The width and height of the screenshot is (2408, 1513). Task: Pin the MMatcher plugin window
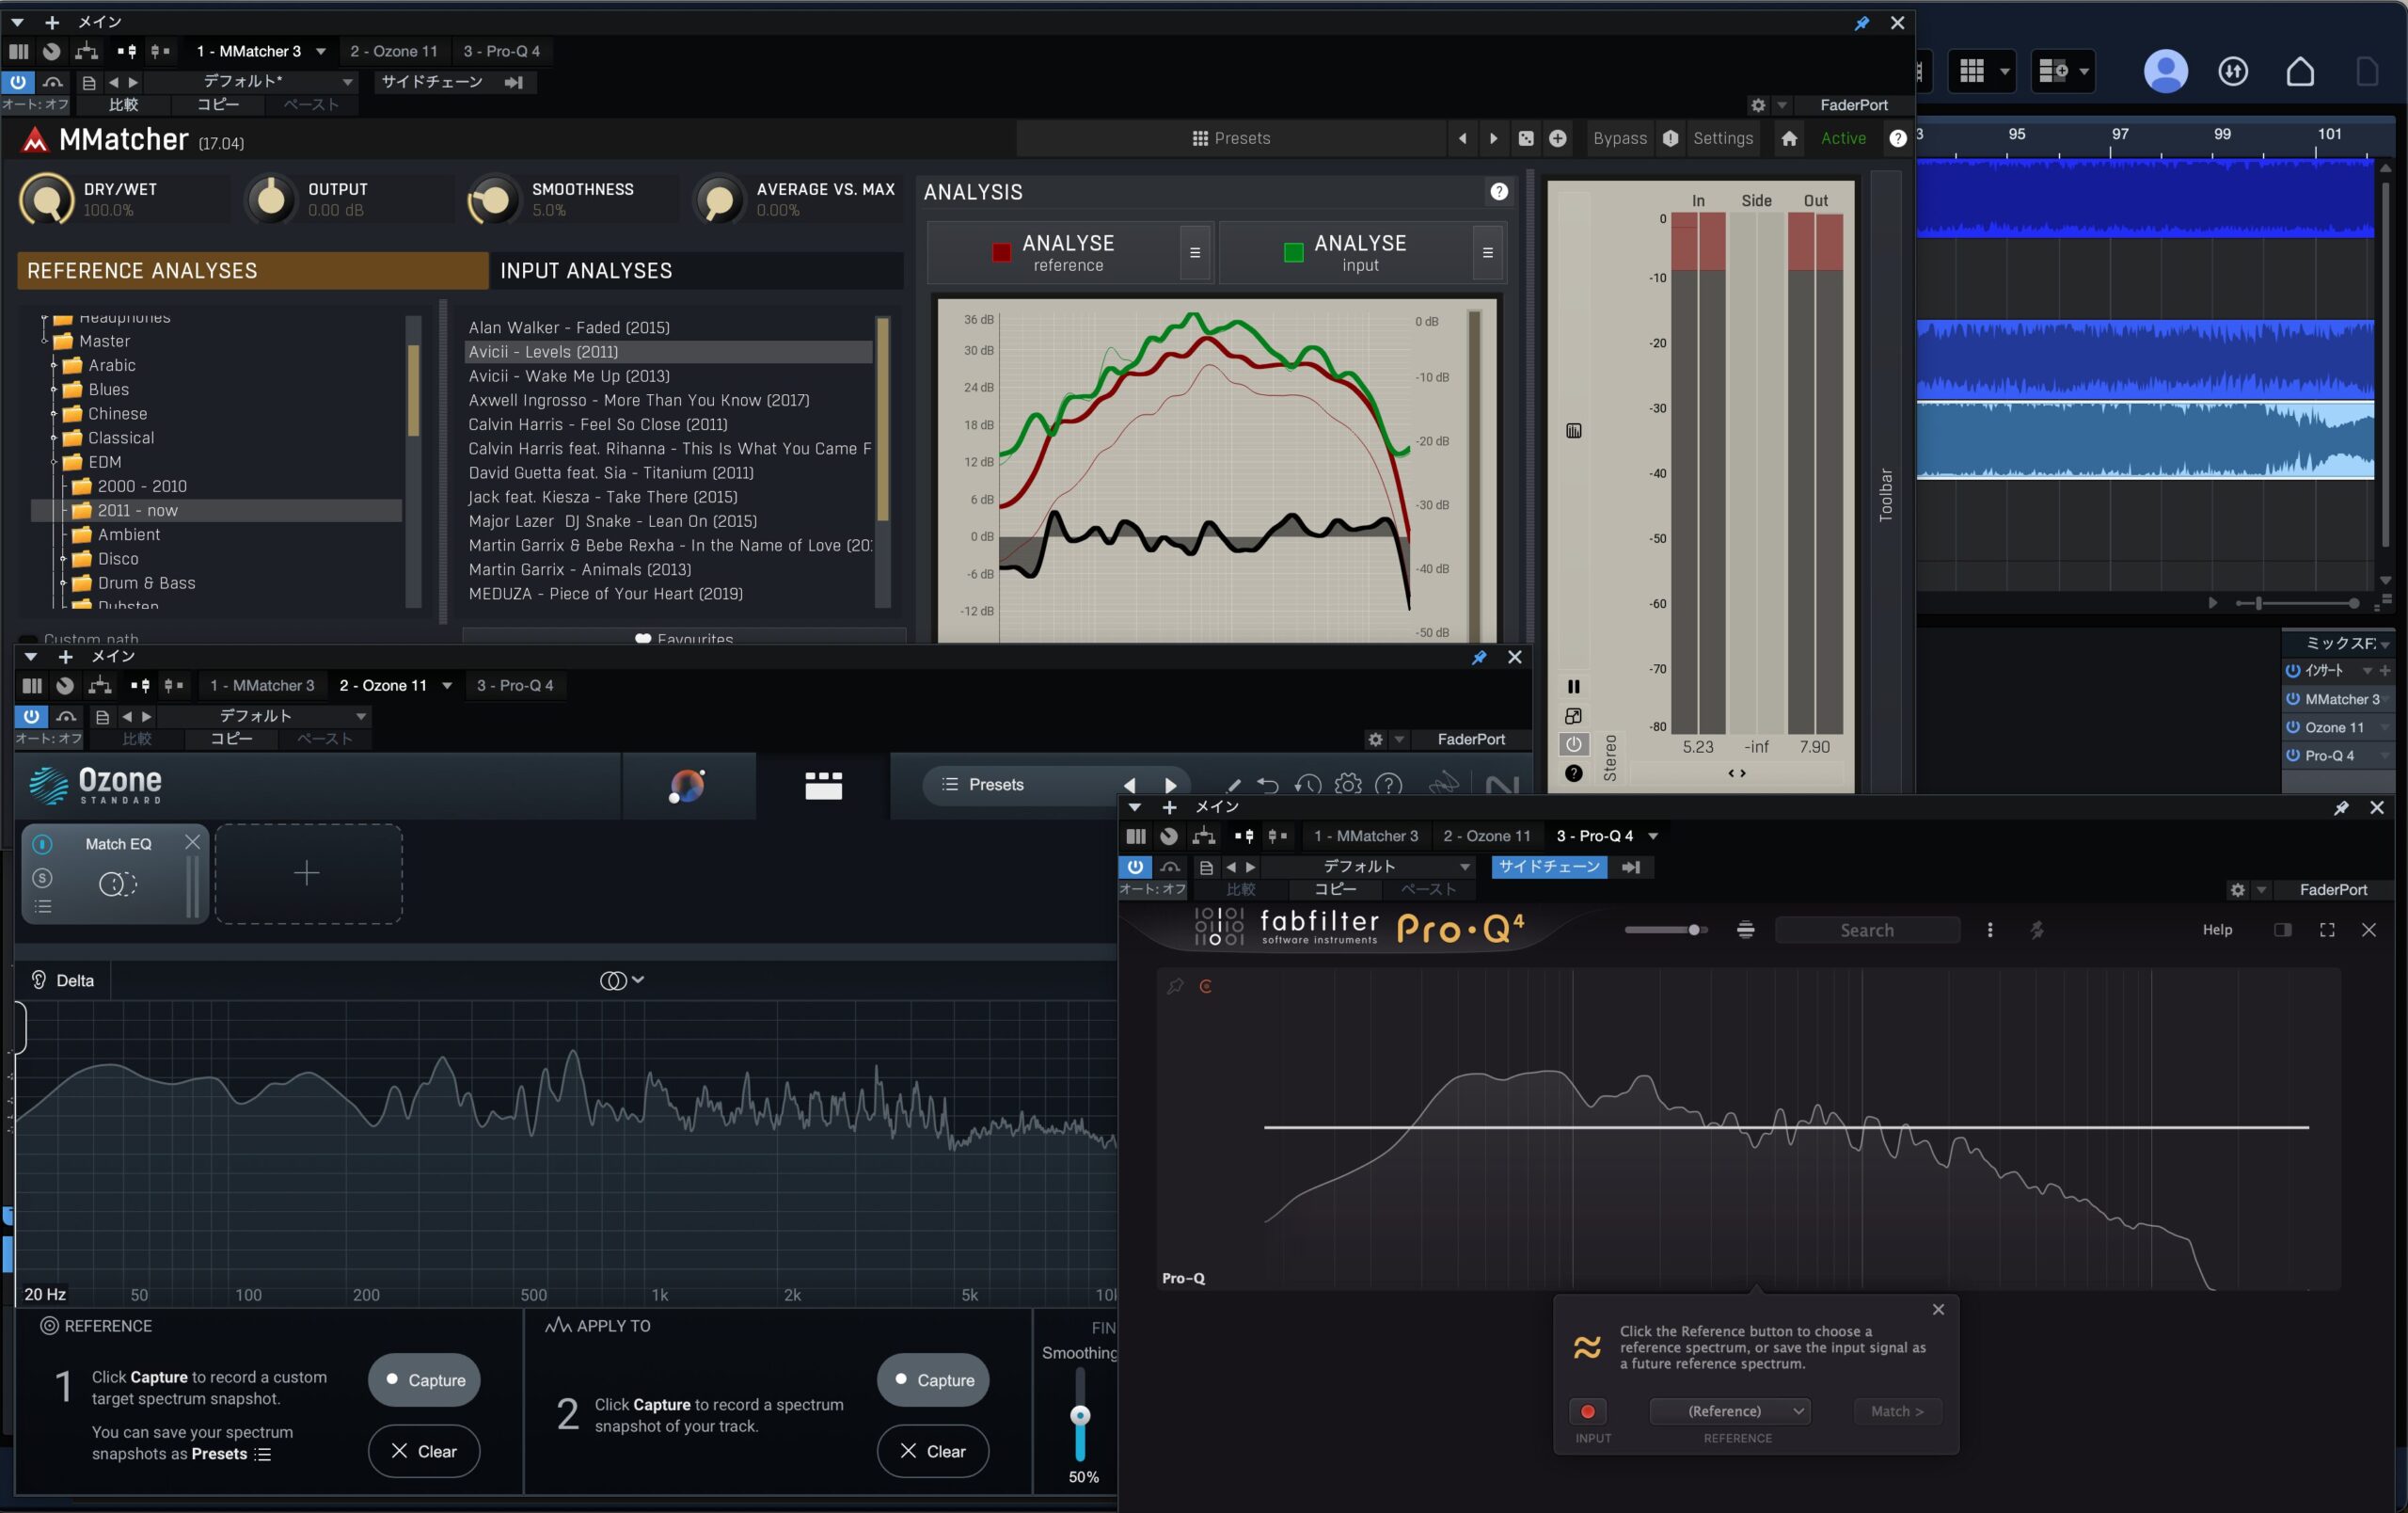tap(1862, 23)
